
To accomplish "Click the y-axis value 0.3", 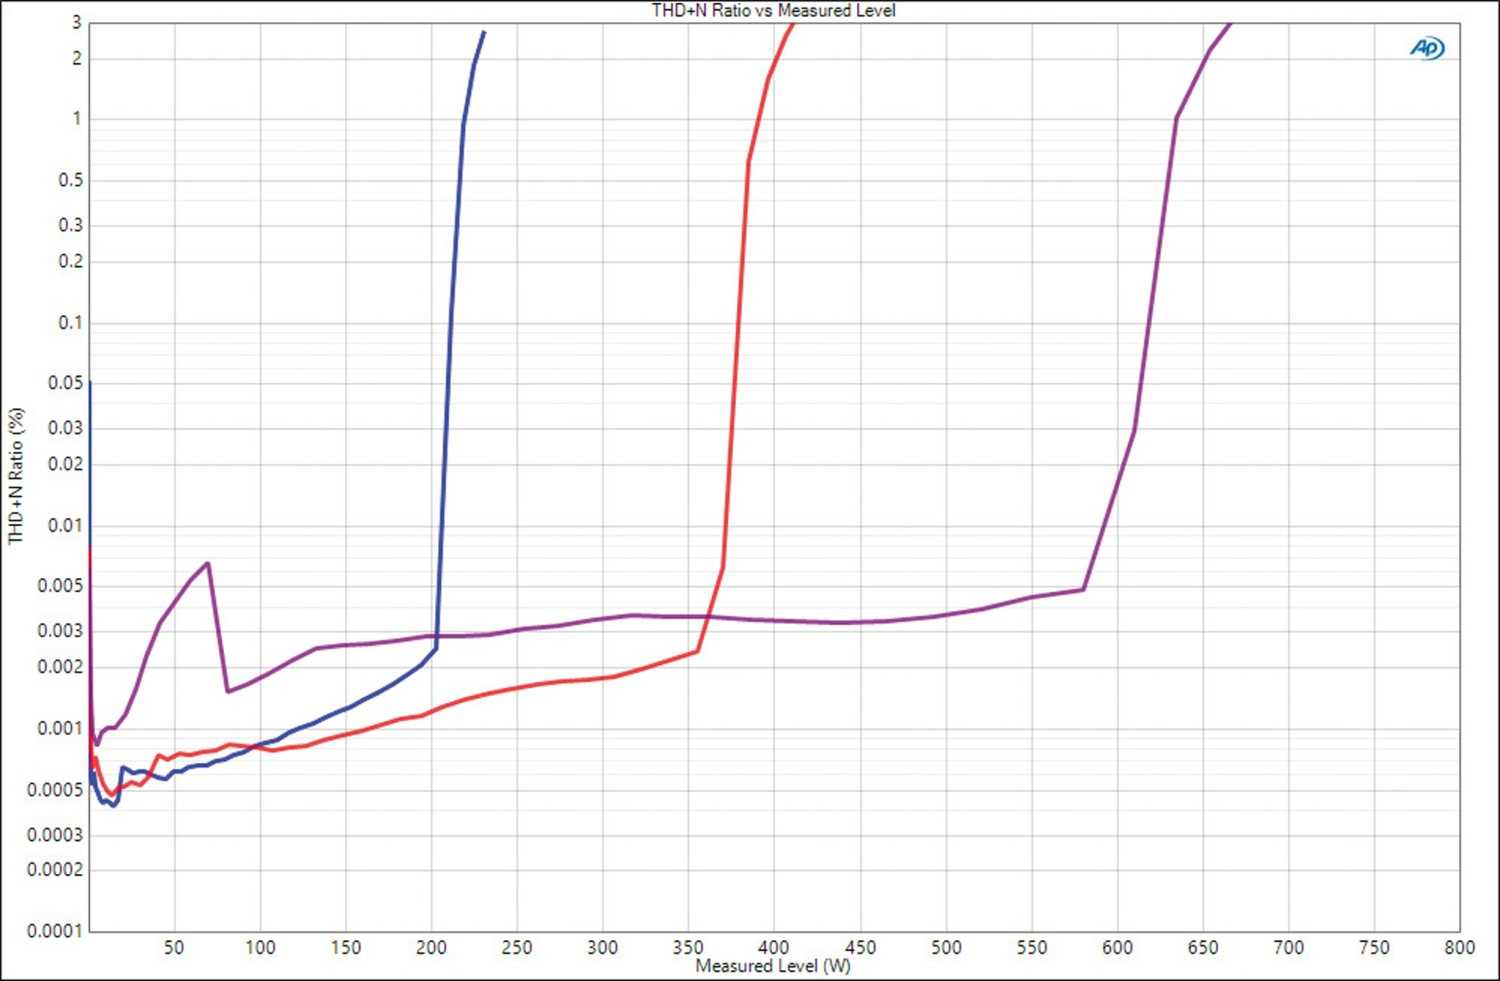I will pyautogui.click(x=71, y=225).
